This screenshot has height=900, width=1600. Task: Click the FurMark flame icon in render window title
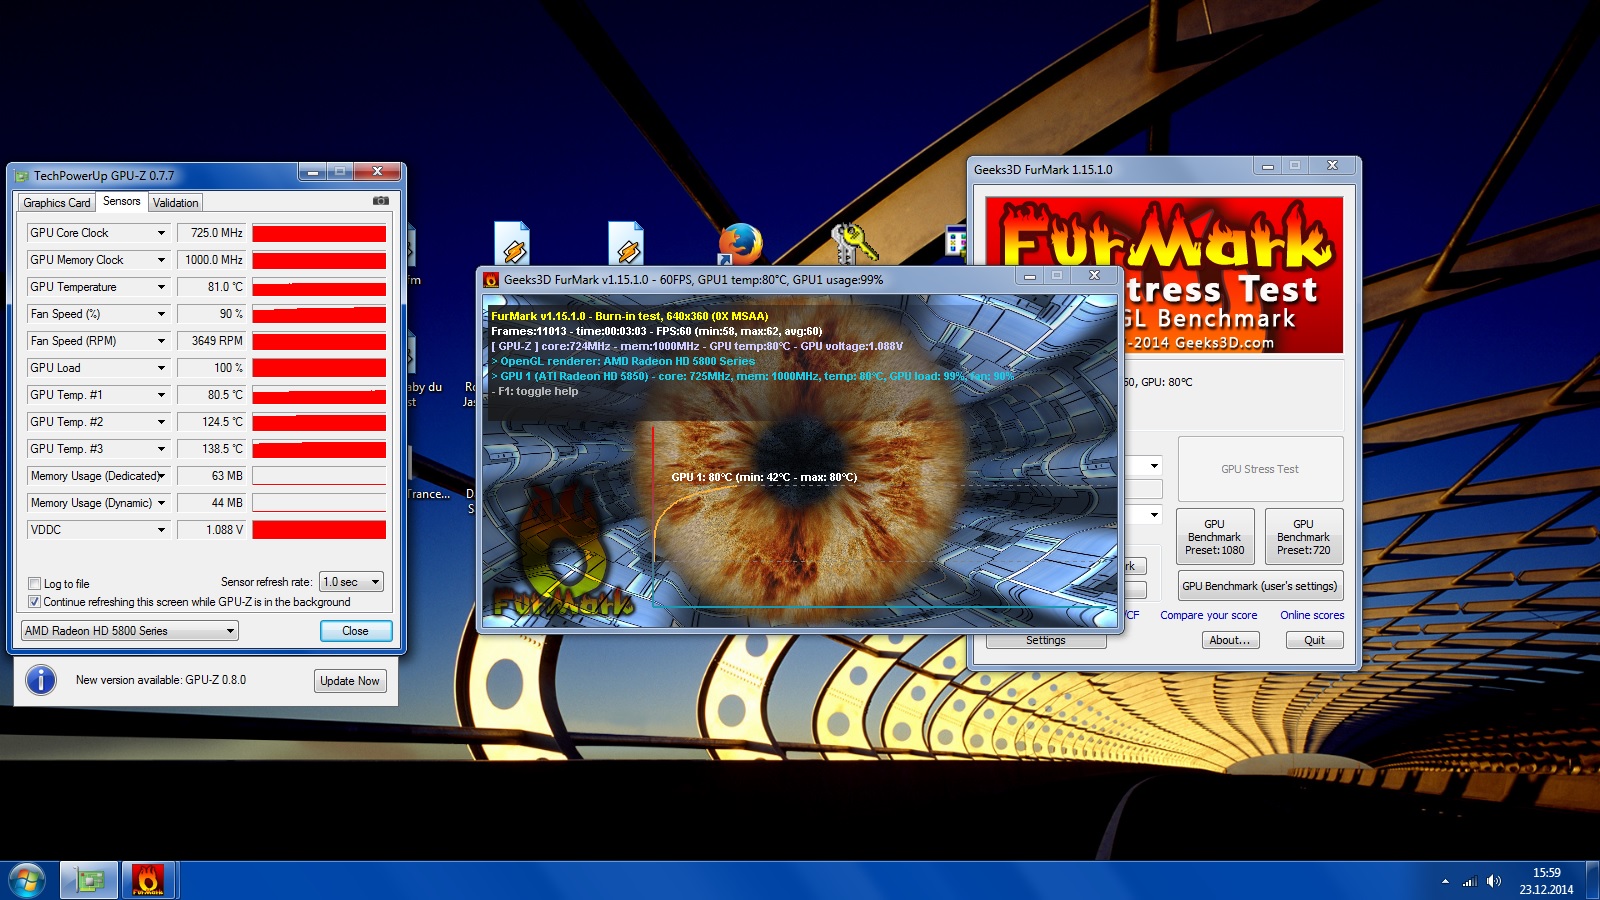coord(491,280)
